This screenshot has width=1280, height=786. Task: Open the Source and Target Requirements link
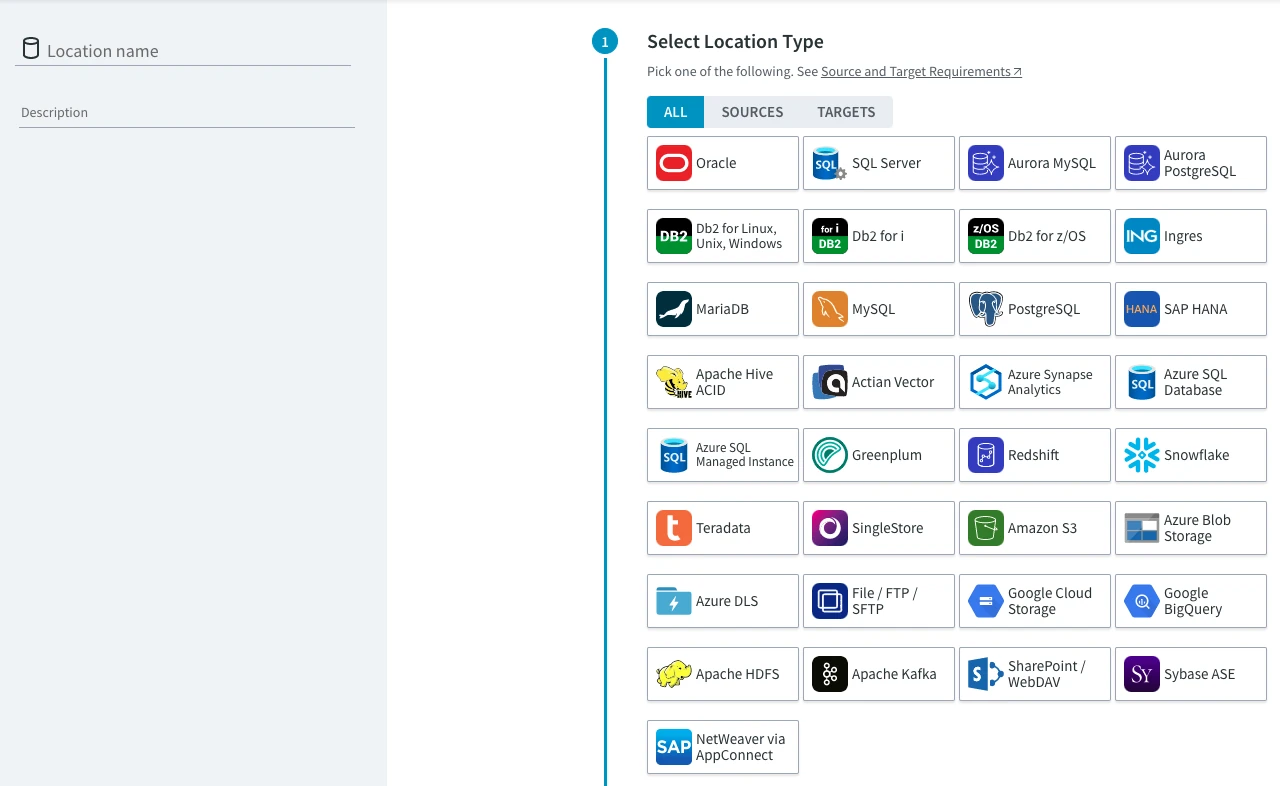[915, 71]
